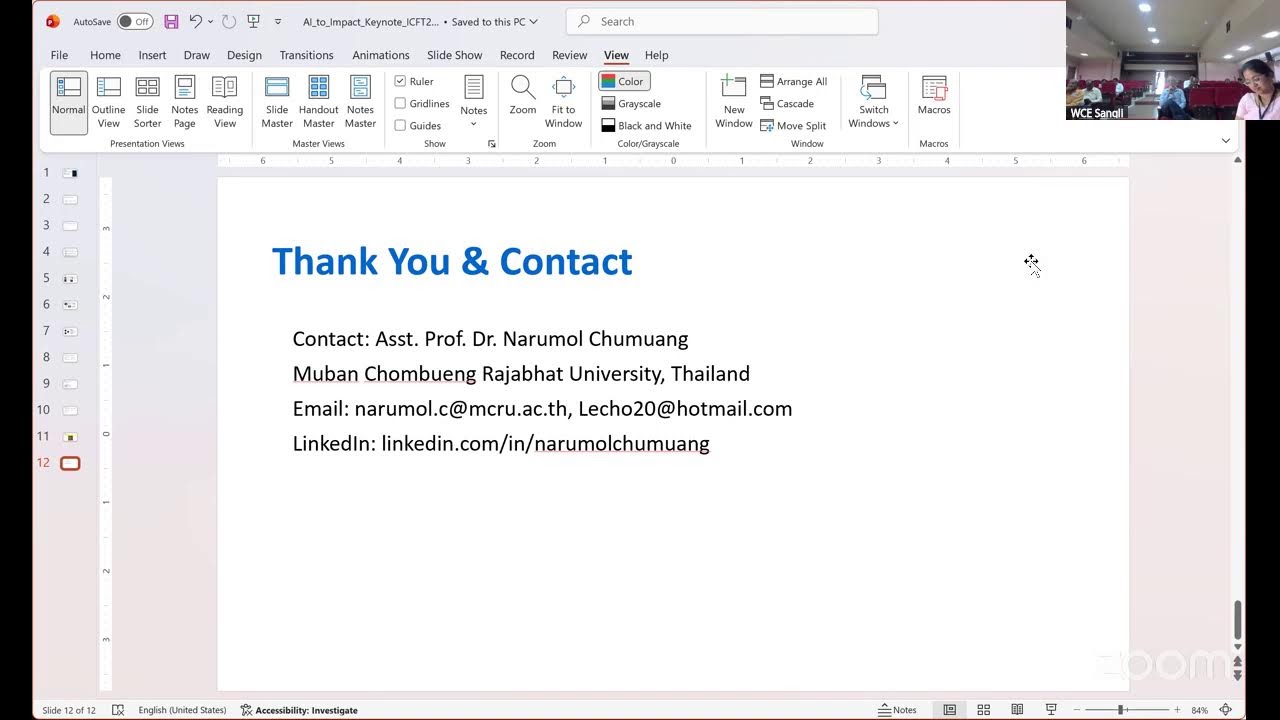Fit slide to current window icon
Viewport: 1280px width, 720px height.
[1226, 710]
